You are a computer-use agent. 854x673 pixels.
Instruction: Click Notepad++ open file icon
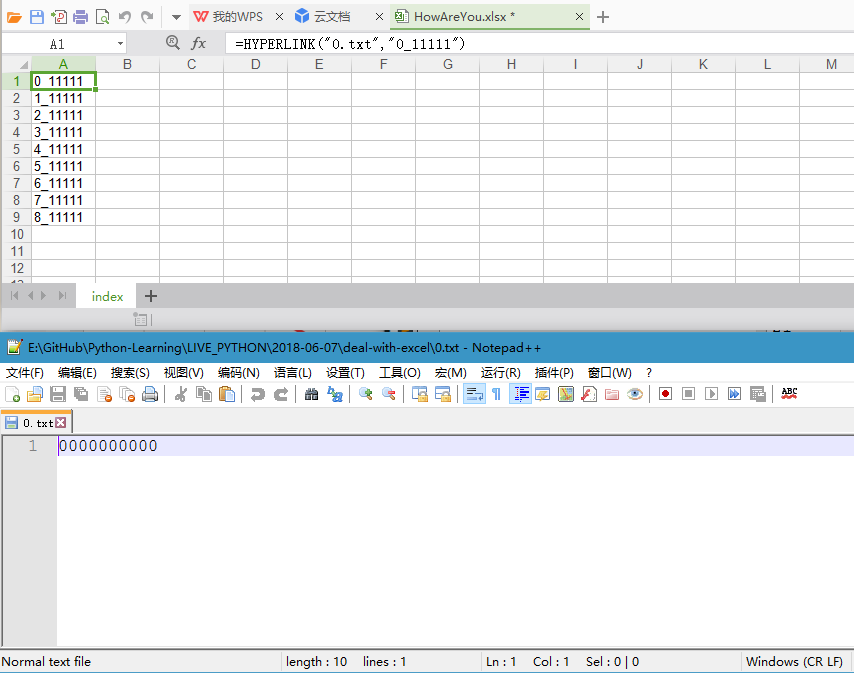click(x=34, y=394)
